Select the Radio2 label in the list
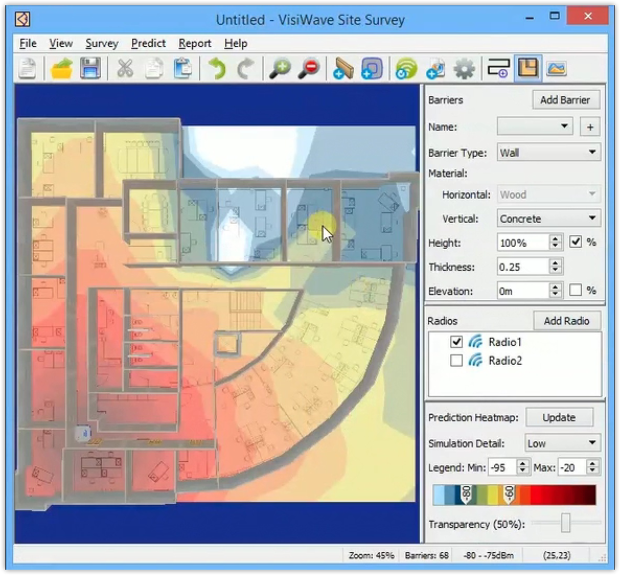 (x=505, y=361)
